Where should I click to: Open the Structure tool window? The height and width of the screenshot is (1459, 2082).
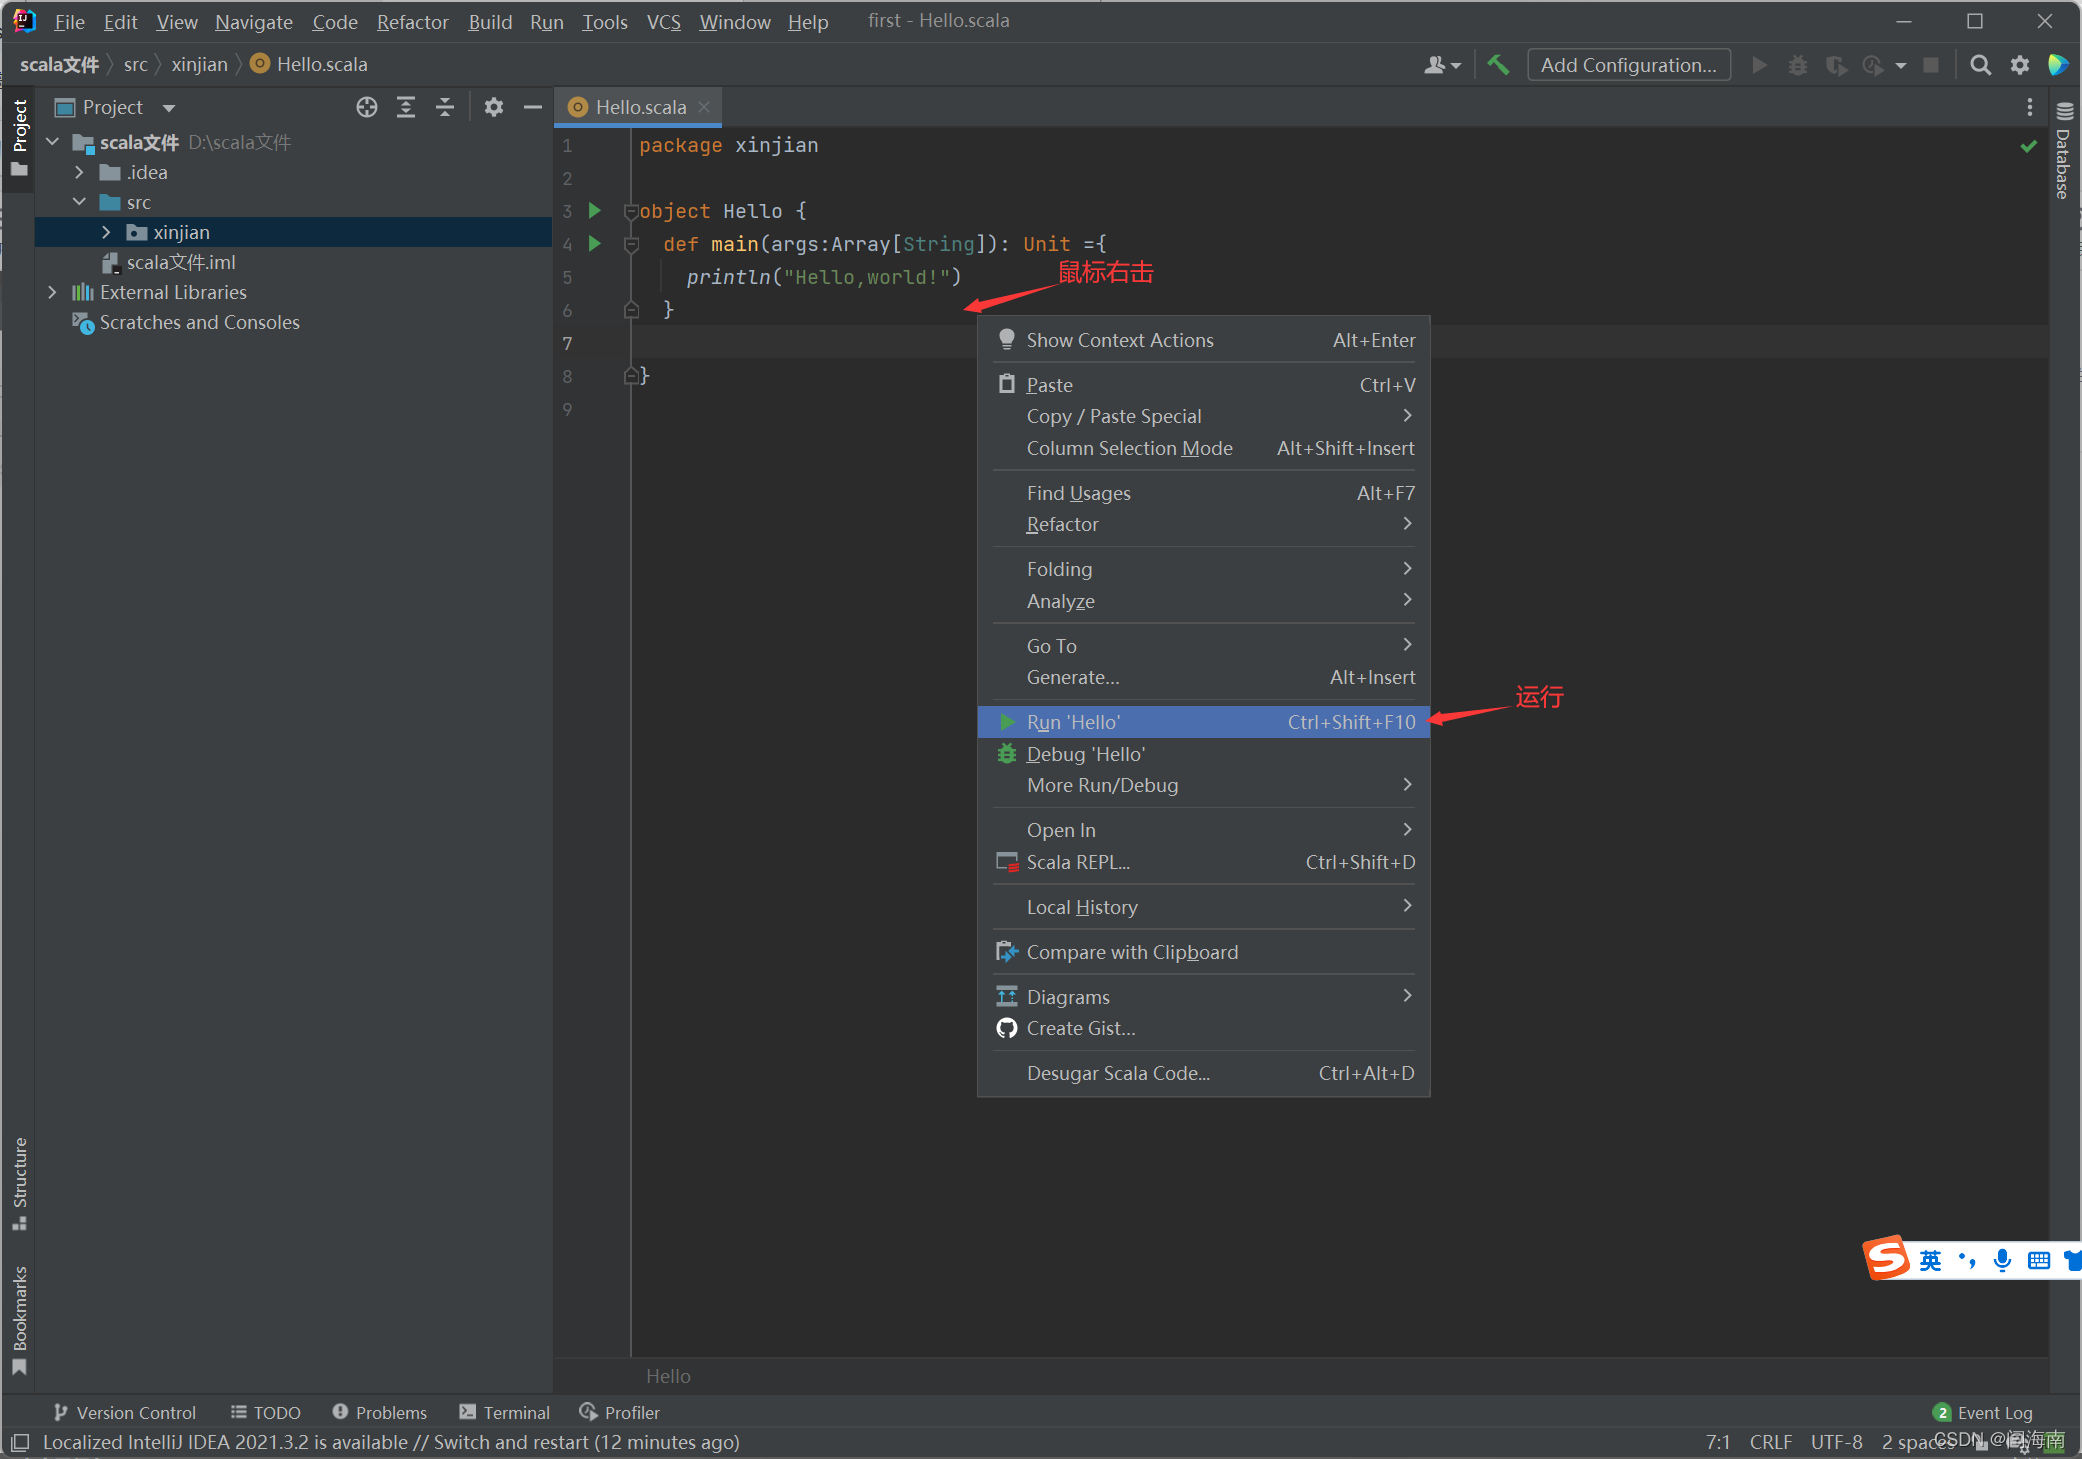click(19, 1183)
